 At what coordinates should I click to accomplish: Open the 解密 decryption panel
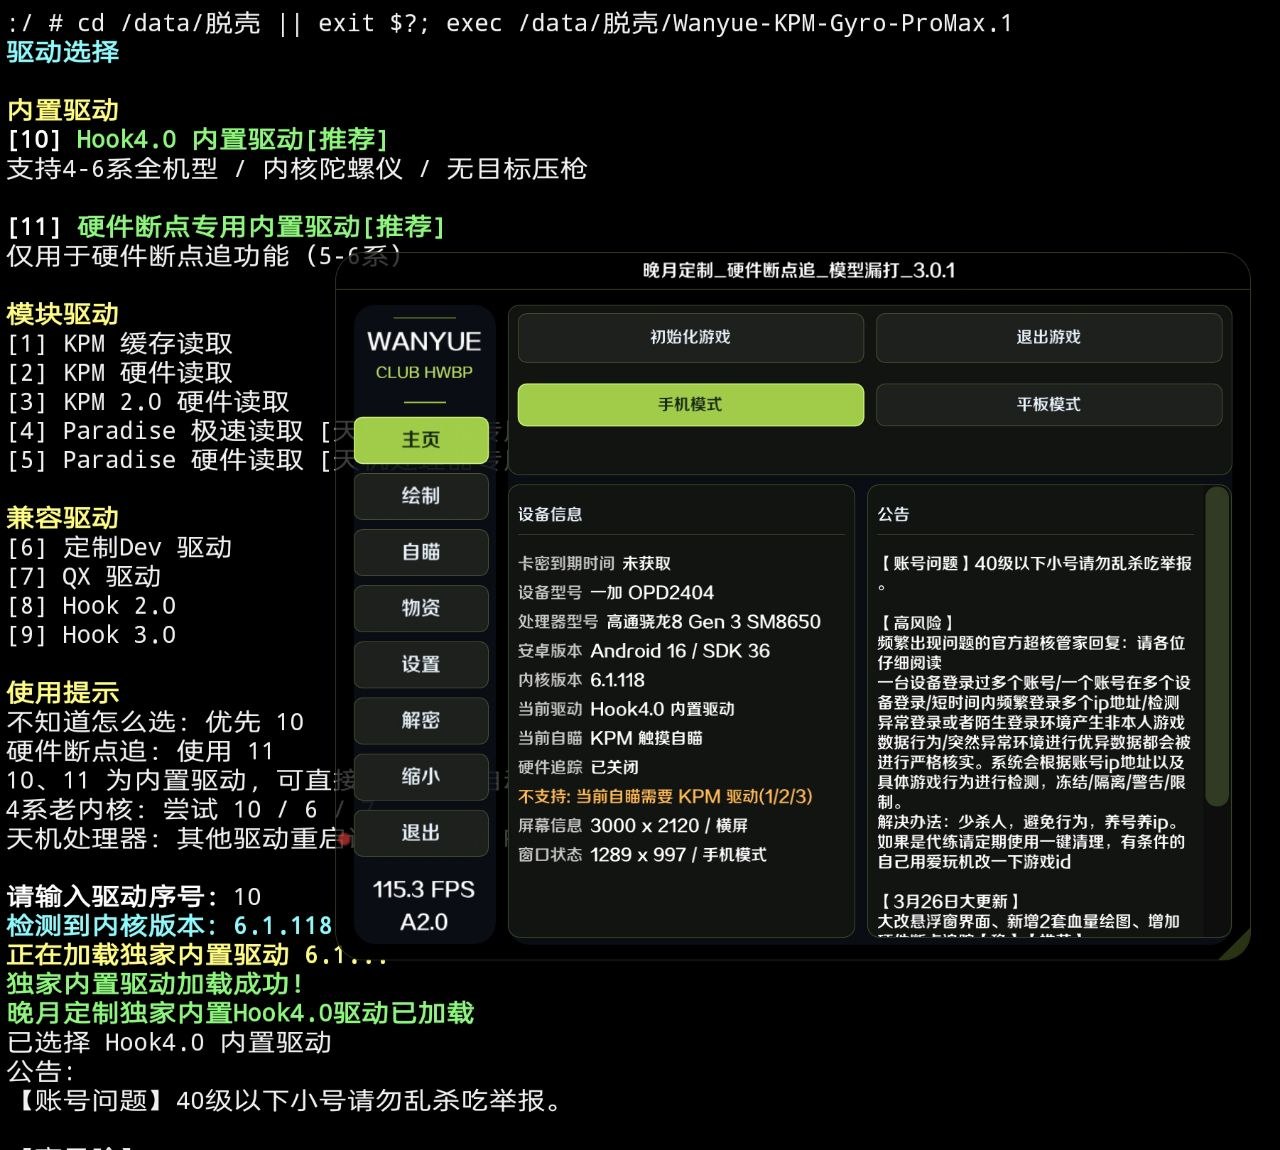coord(420,721)
